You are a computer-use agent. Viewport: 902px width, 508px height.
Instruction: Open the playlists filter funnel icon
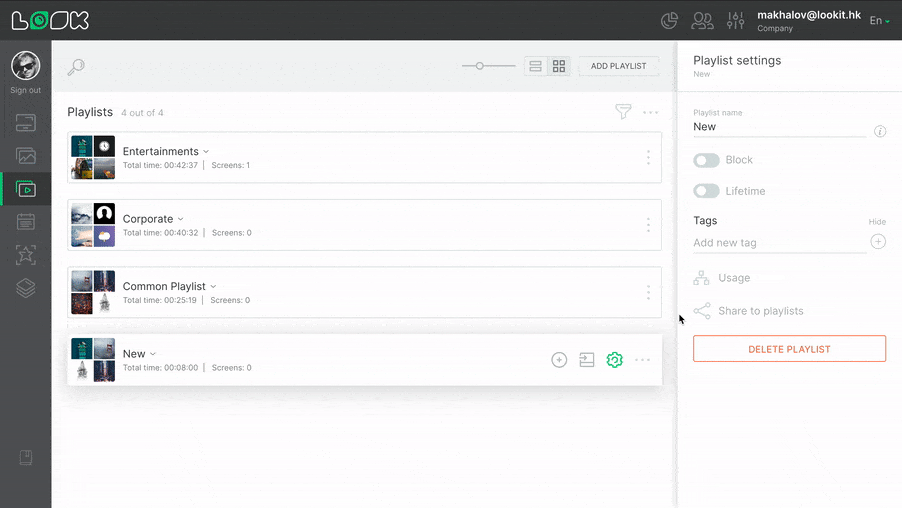coord(623,112)
